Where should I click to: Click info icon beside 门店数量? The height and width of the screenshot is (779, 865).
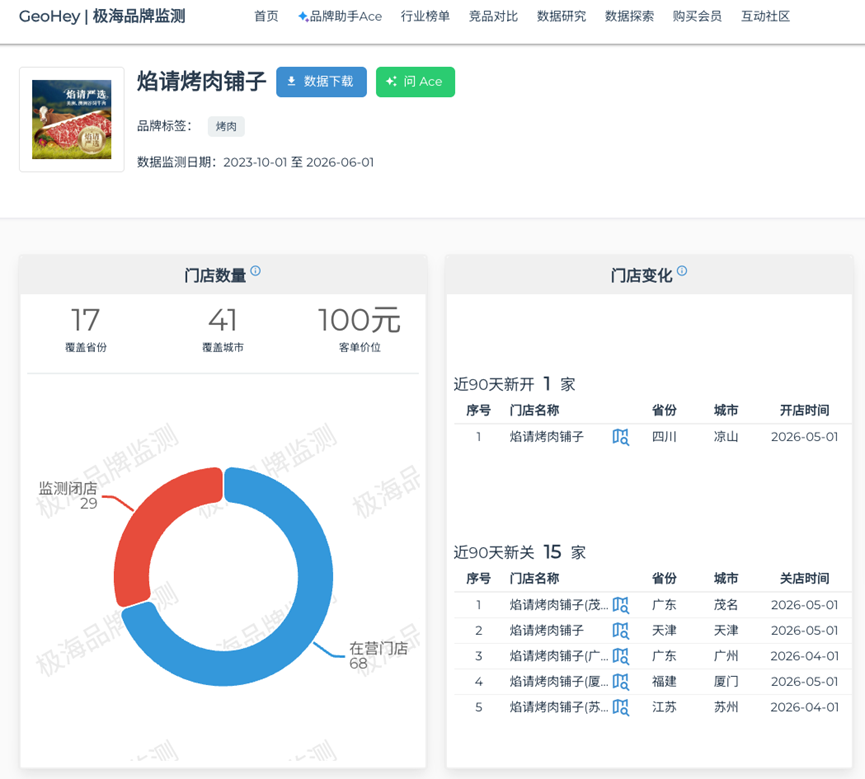point(255,270)
